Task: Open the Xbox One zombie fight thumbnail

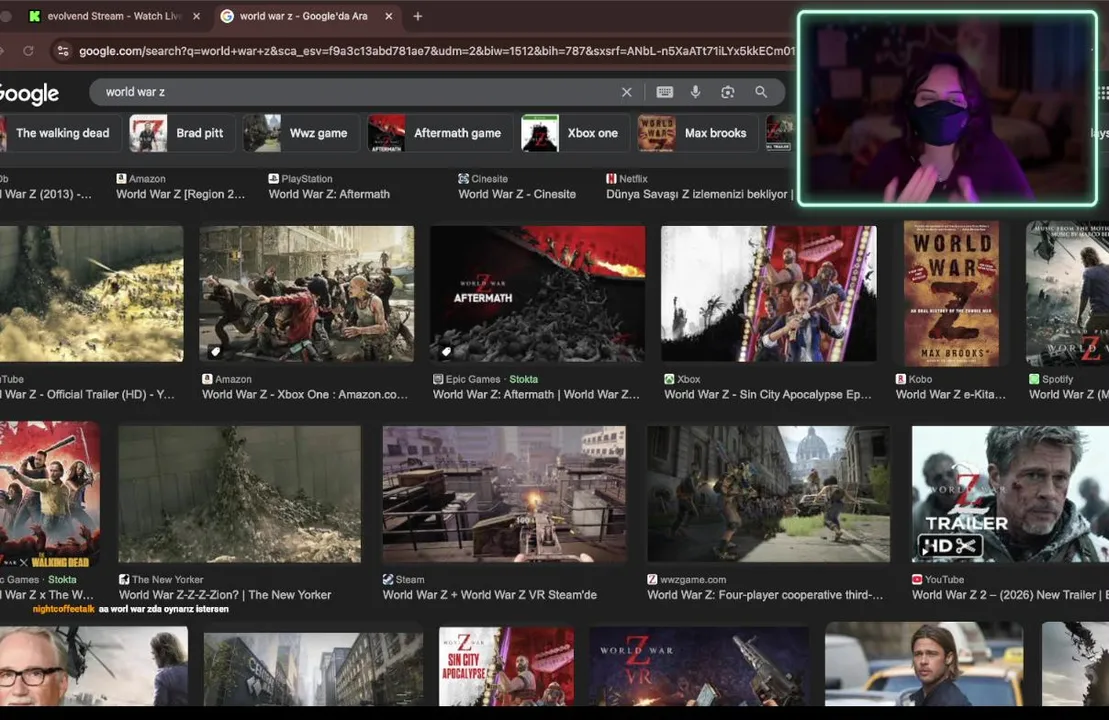Action: (306, 294)
